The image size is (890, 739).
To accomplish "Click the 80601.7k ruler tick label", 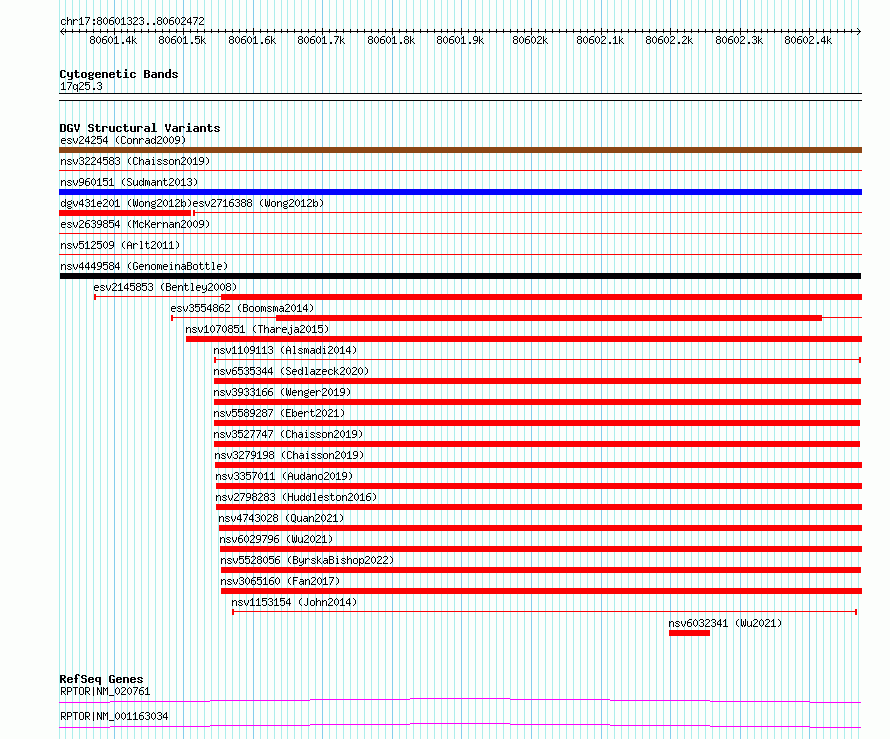I will (x=321, y=40).
